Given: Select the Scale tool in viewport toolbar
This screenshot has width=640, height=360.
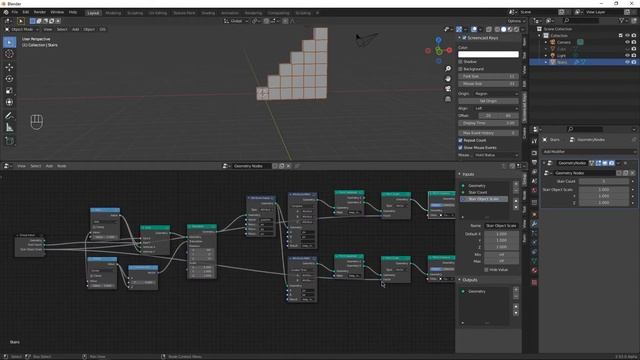Looking at the screenshot, I should click(x=9, y=91).
